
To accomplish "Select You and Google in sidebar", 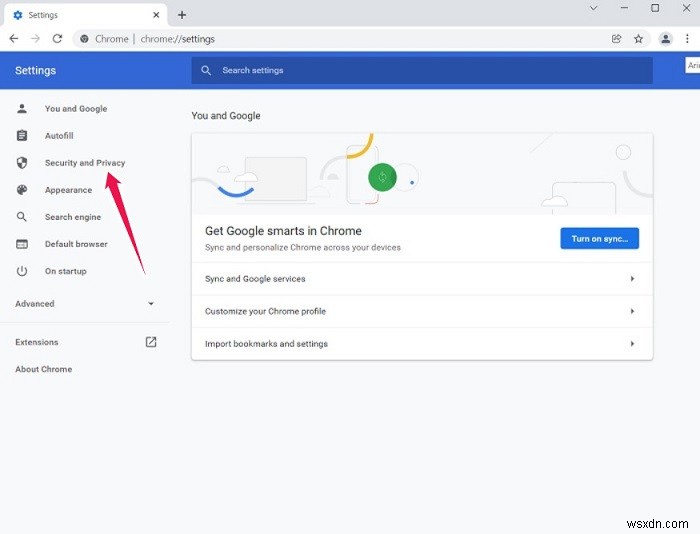I will click(76, 108).
